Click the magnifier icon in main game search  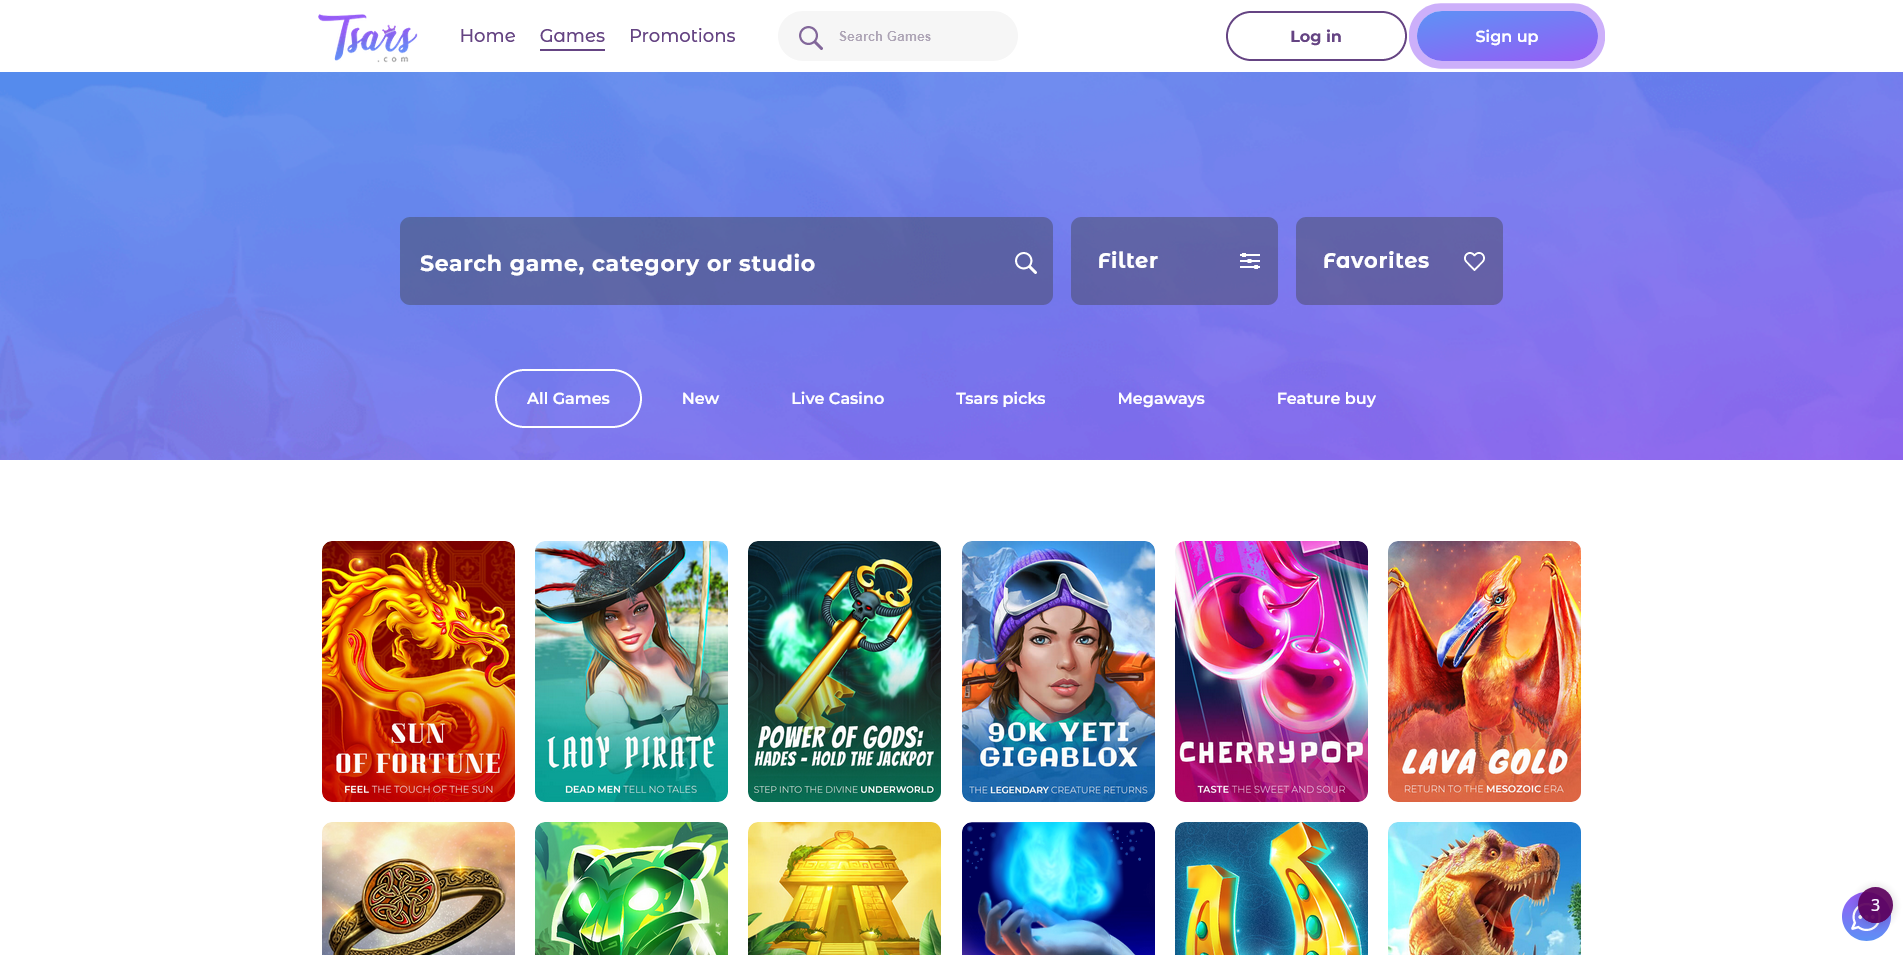point(1025,262)
